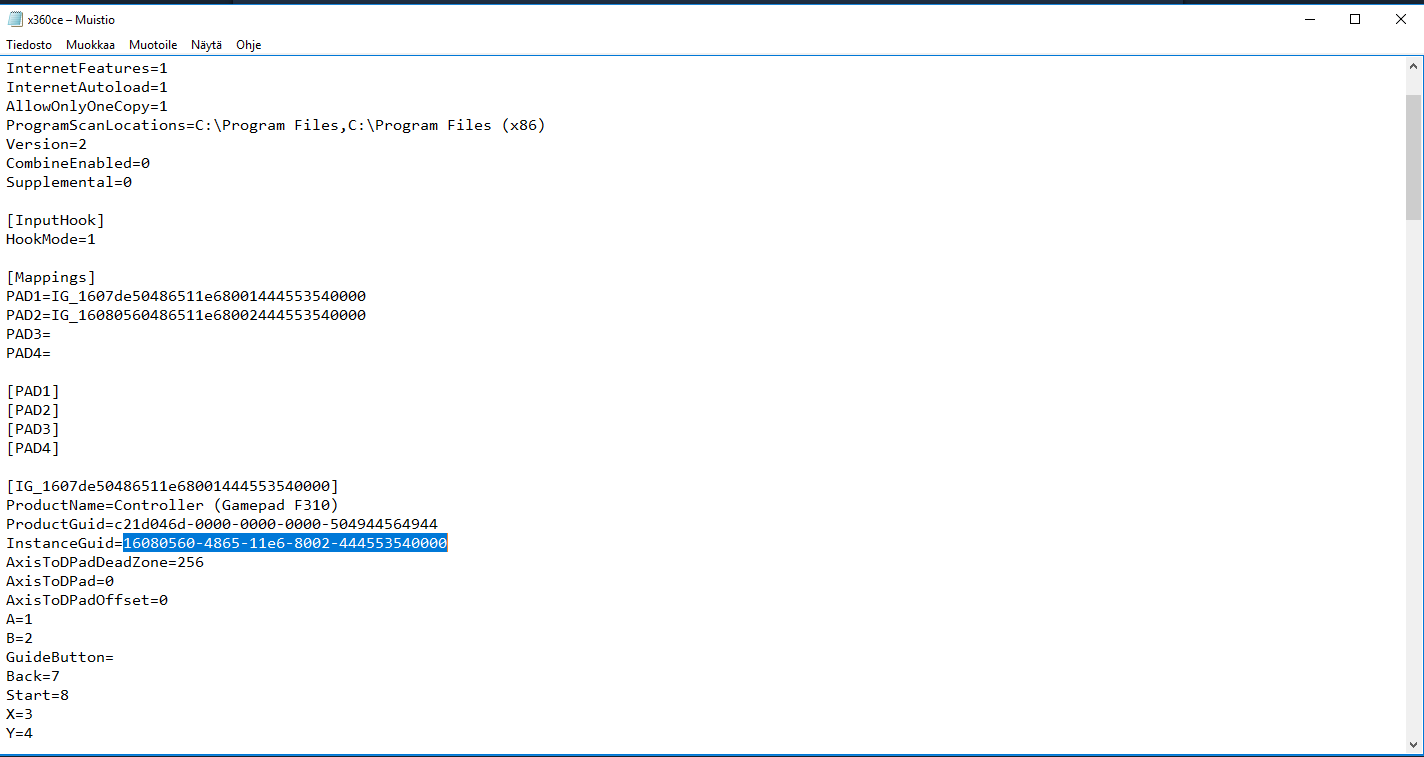Open the Muotoile menu
This screenshot has height=757, width=1424.
153,45
